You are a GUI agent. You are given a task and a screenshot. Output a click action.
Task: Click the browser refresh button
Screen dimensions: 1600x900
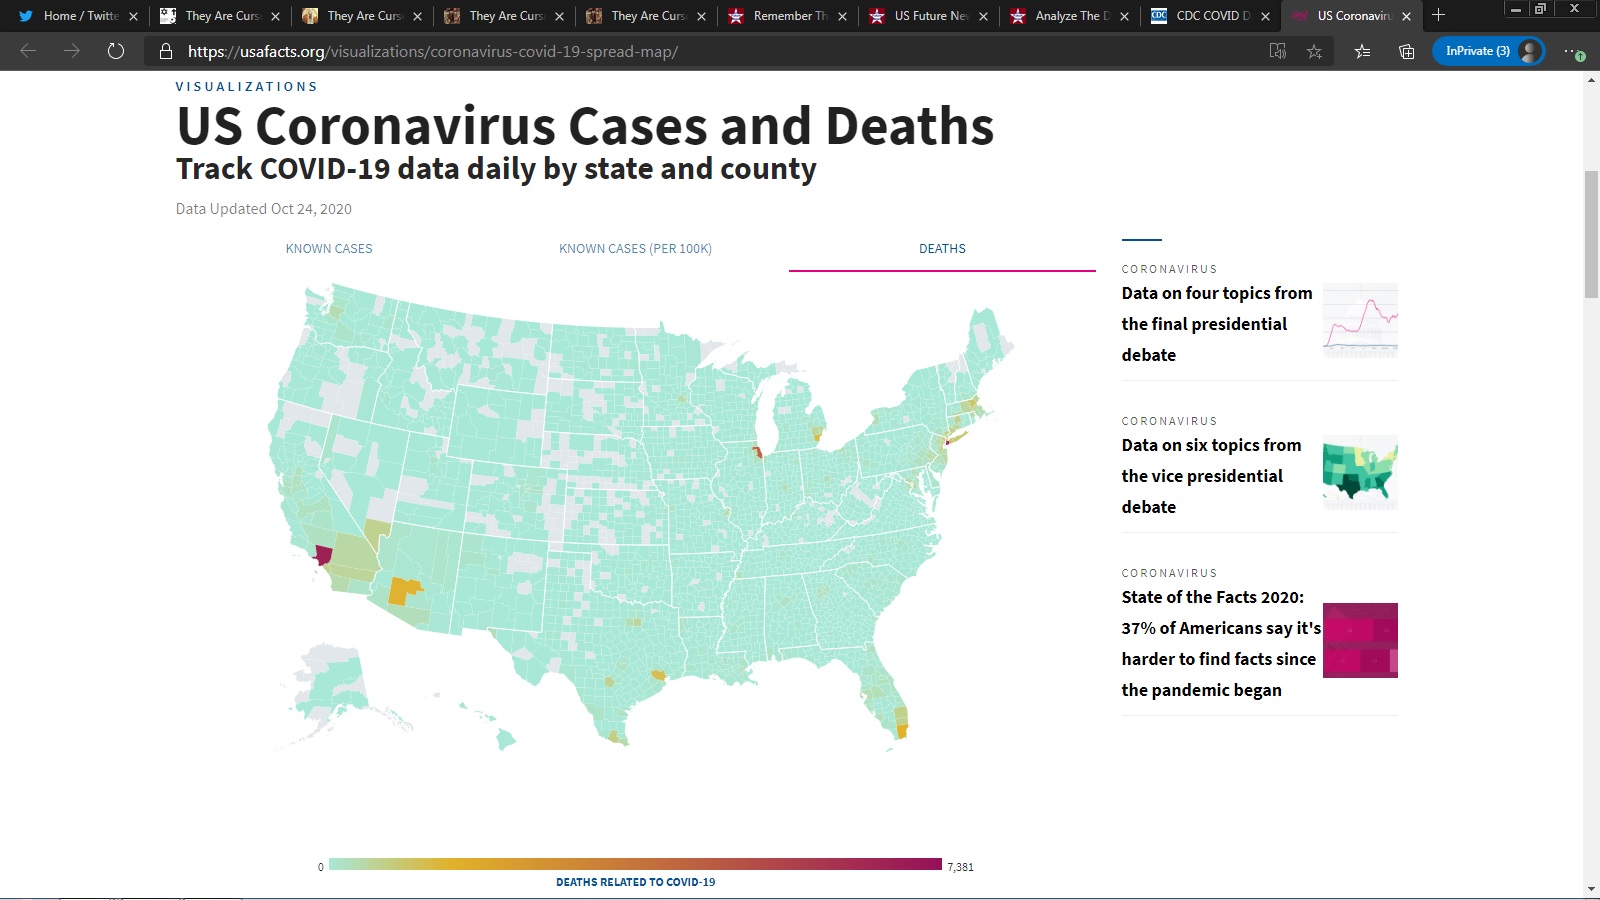pos(116,51)
